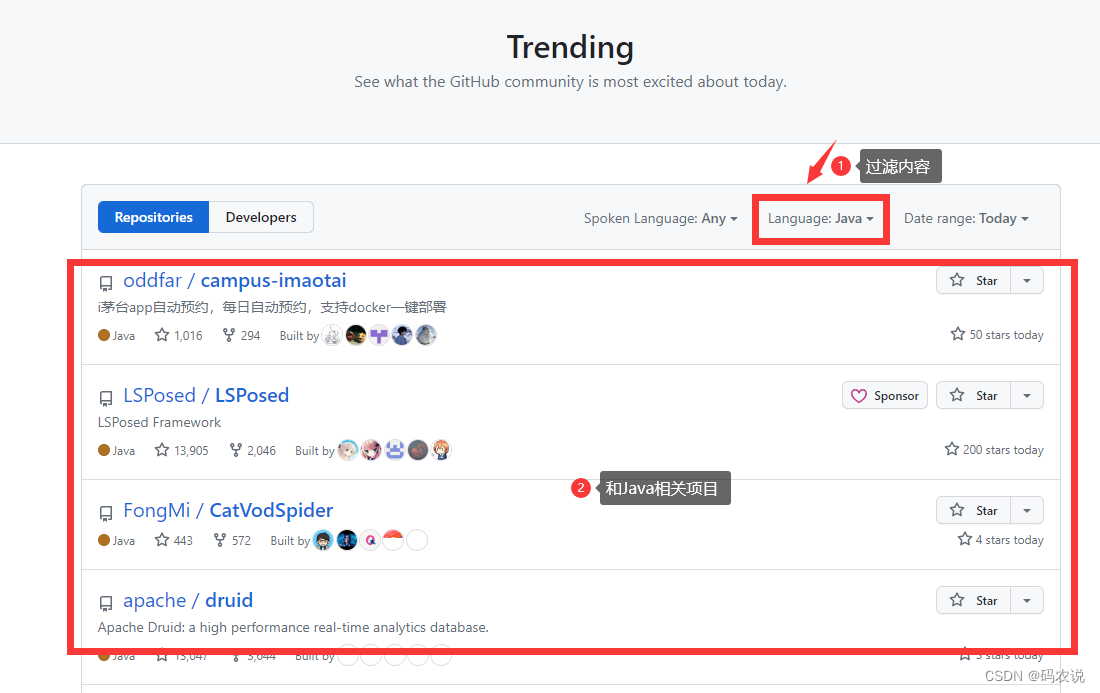Star the apache druid repository
Screen dimensions: 1100x693
point(973,600)
